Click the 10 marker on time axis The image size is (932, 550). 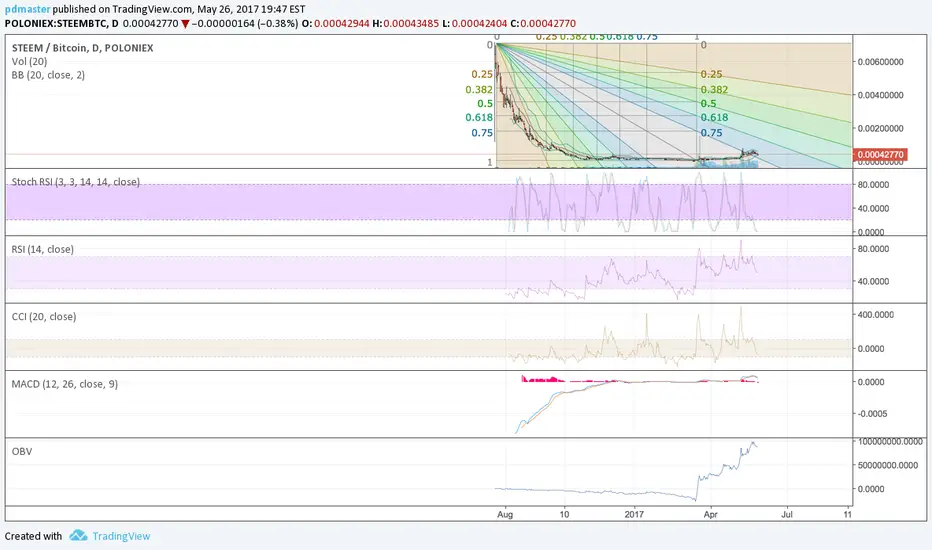pyautogui.click(x=564, y=514)
